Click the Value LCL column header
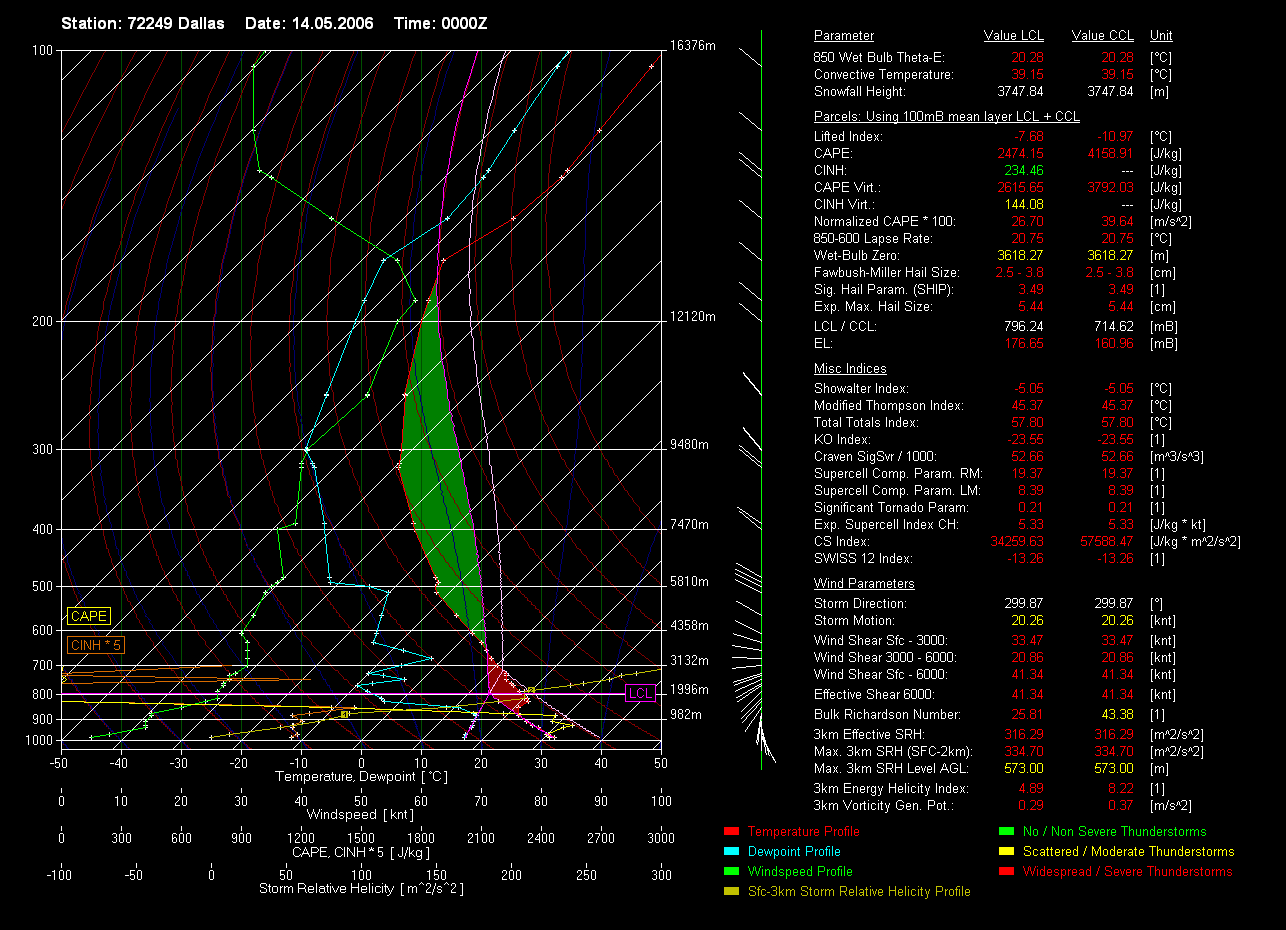 [x=1014, y=36]
